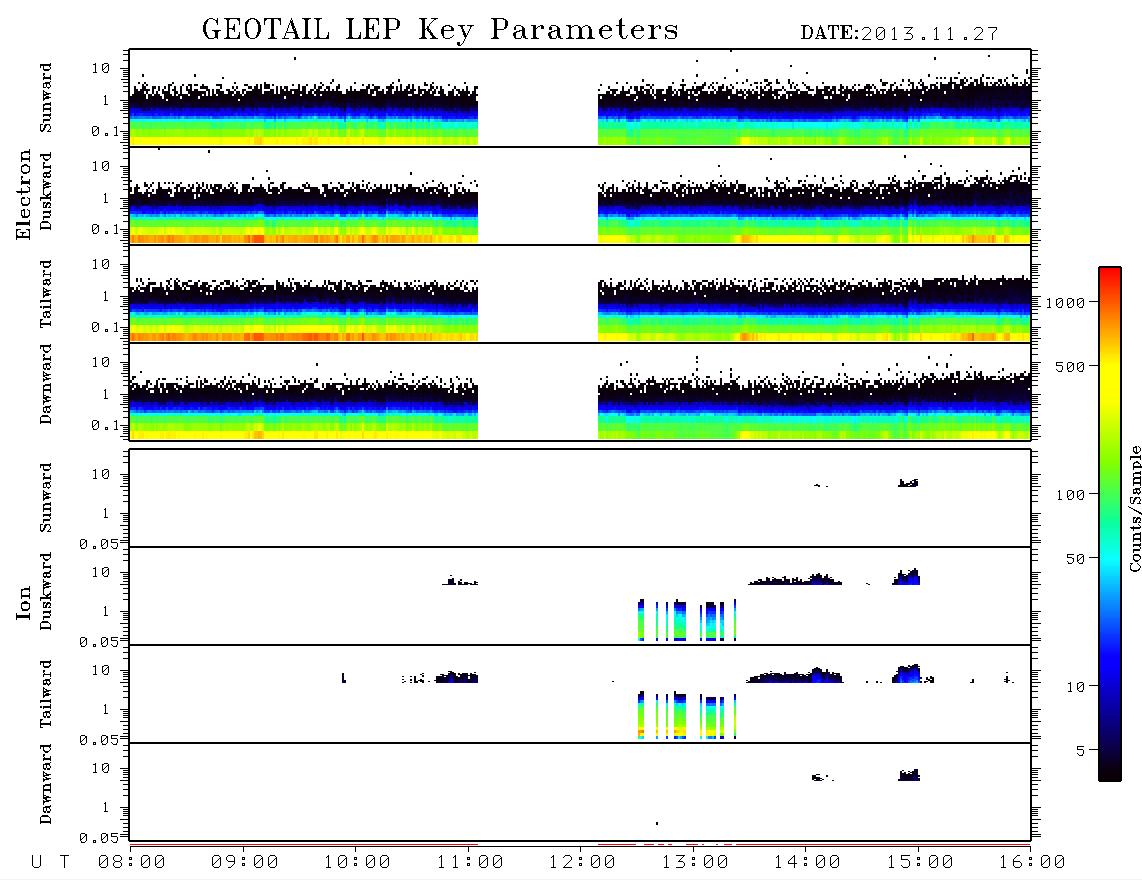Click the "08:00" time tick label
Image resolution: width=1142 pixels, height=880 pixels.
pyautogui.click(x=132, y=863)
